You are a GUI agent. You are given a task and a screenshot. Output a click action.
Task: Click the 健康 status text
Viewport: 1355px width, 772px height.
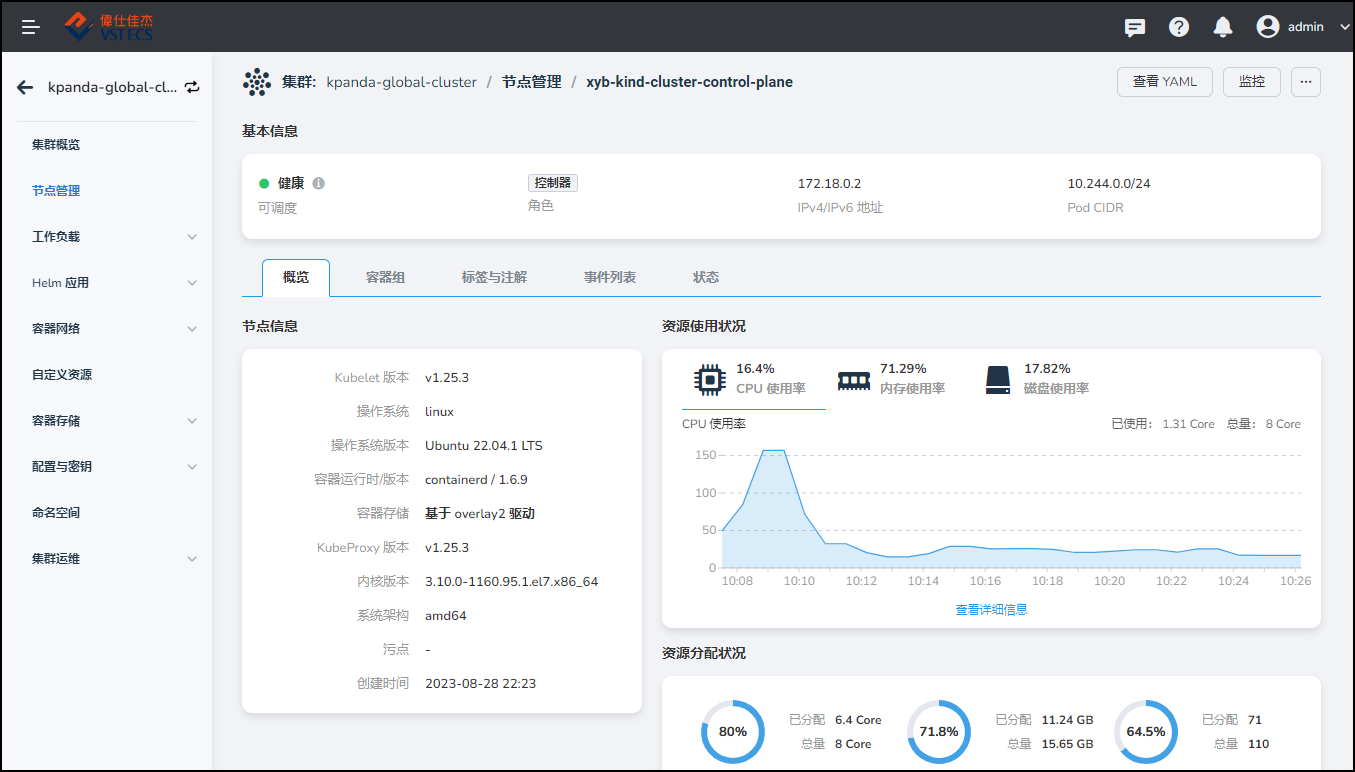[291, 183]
